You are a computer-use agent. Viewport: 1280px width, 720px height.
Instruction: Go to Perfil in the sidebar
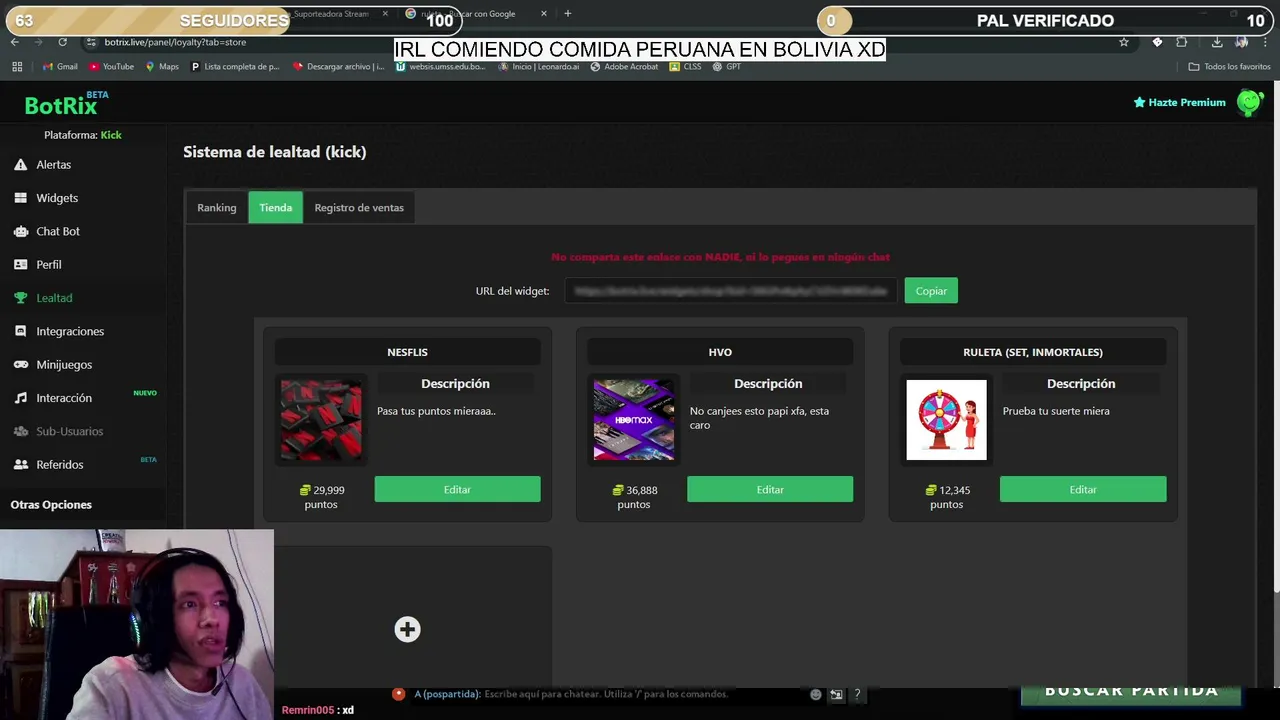(48, 265)
